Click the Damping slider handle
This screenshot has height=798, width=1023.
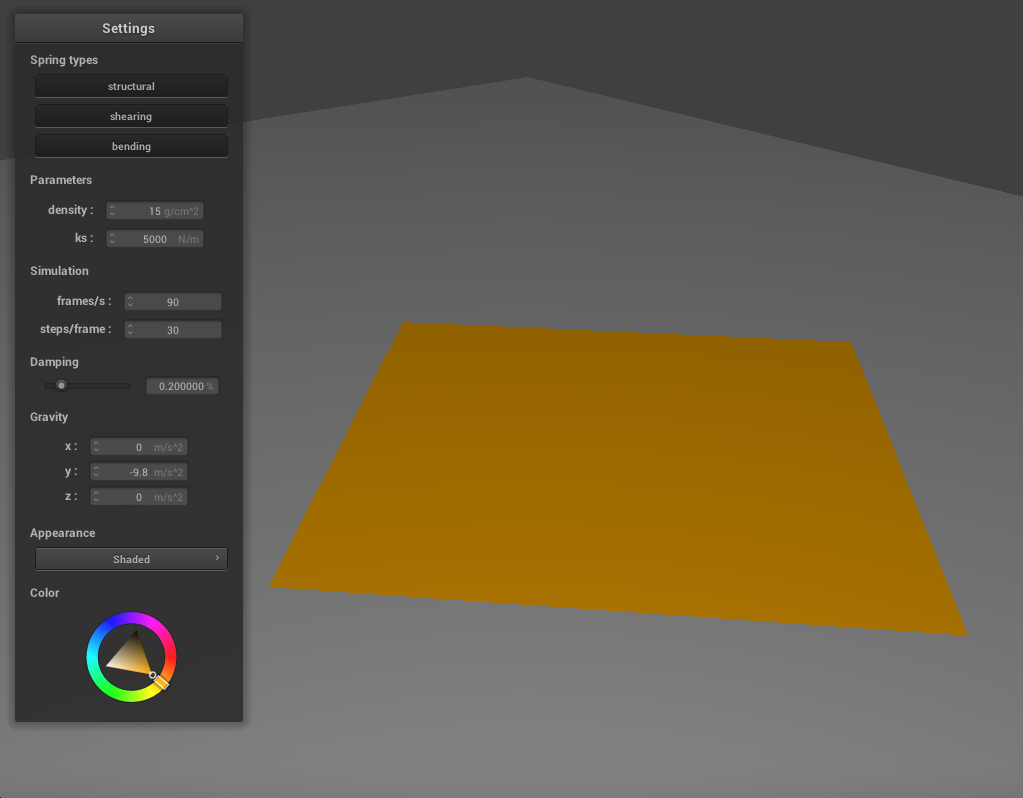61,385
